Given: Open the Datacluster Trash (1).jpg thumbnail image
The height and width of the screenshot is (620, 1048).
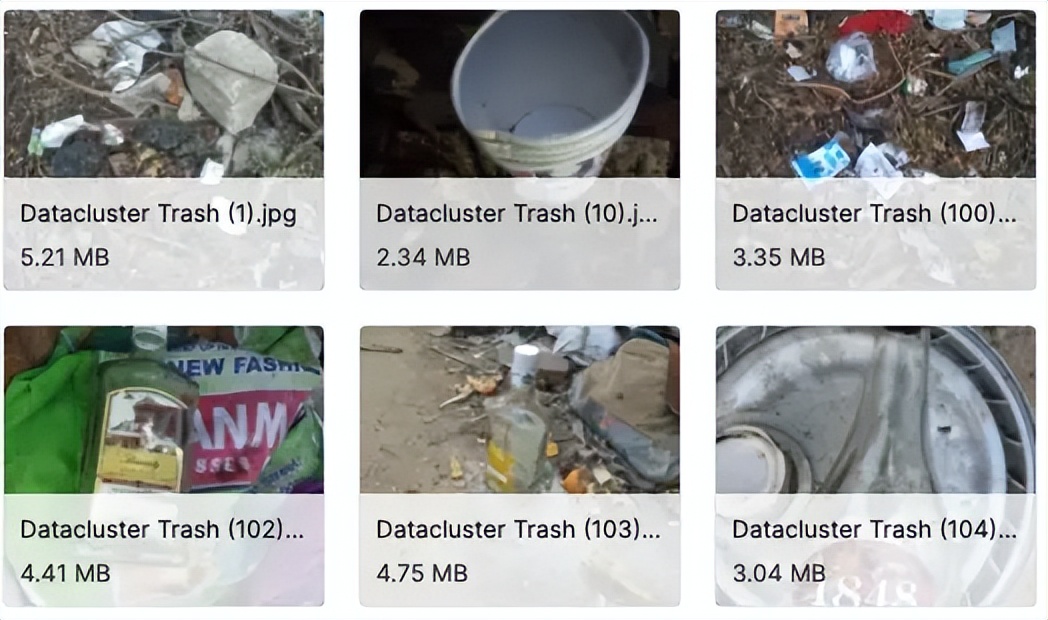Looking at the screenshot, I should [x=164, y=94].
